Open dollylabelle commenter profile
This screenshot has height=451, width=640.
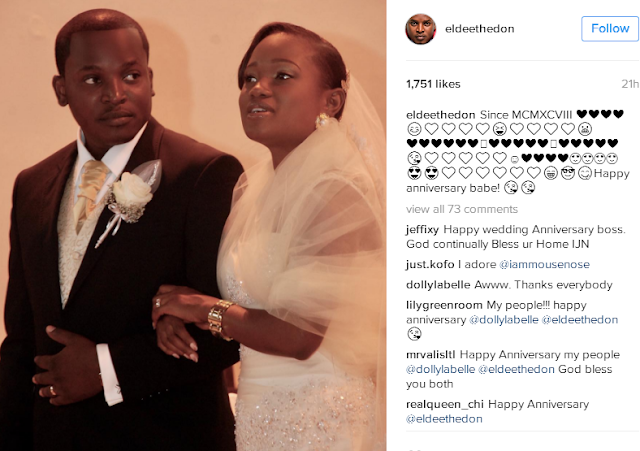click(x=438, y=285)
